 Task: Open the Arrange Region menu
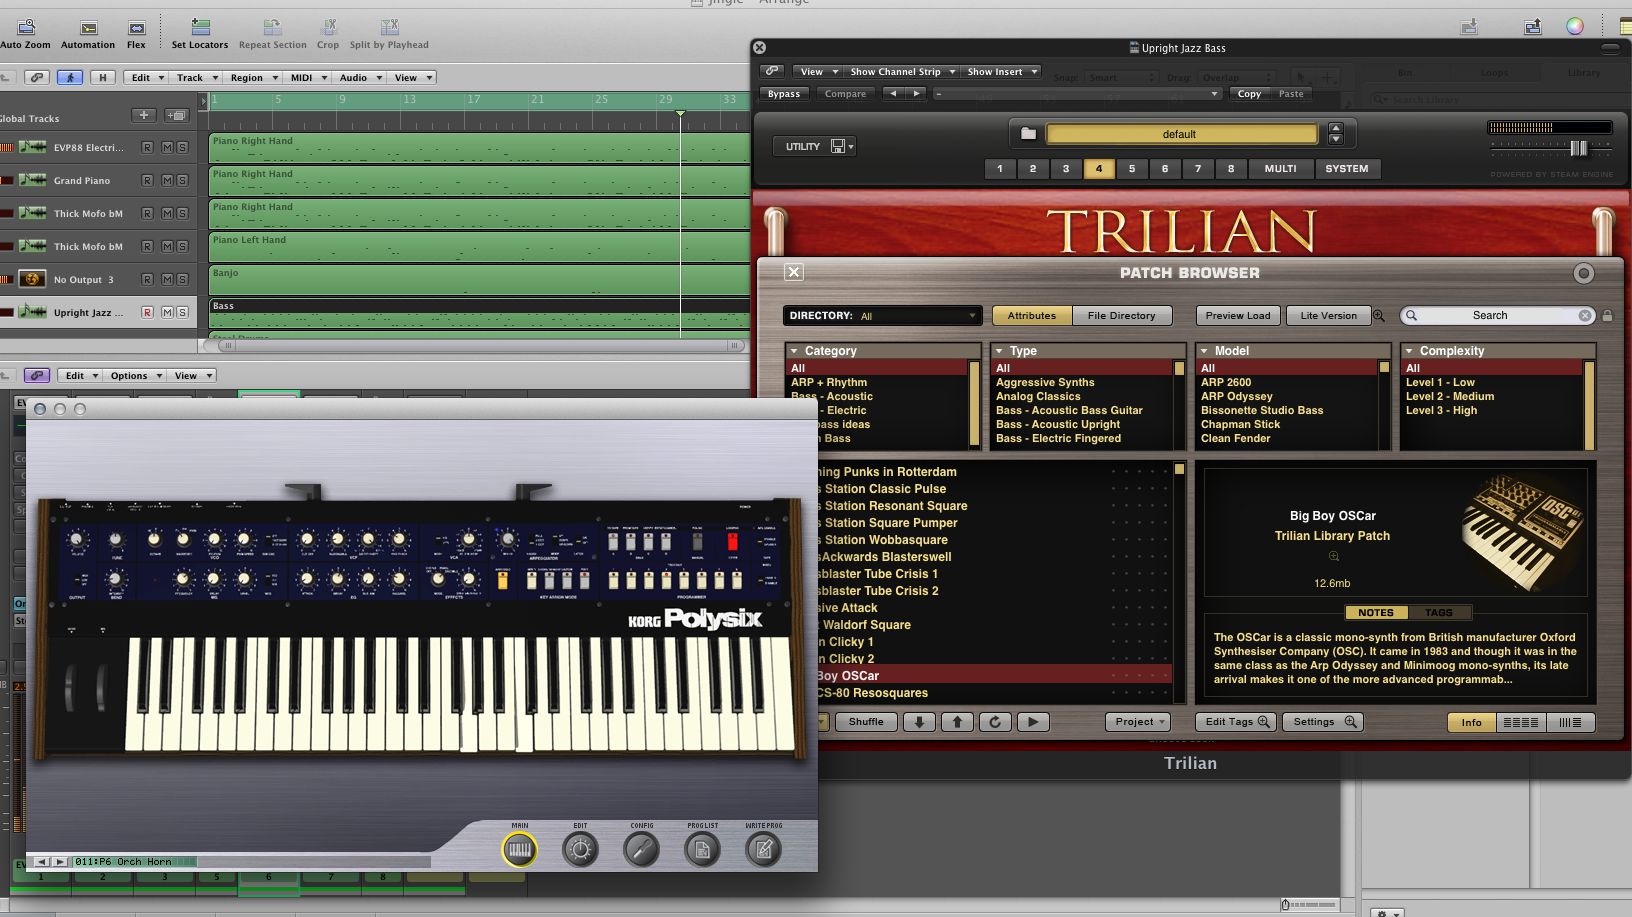coord(253,77)
